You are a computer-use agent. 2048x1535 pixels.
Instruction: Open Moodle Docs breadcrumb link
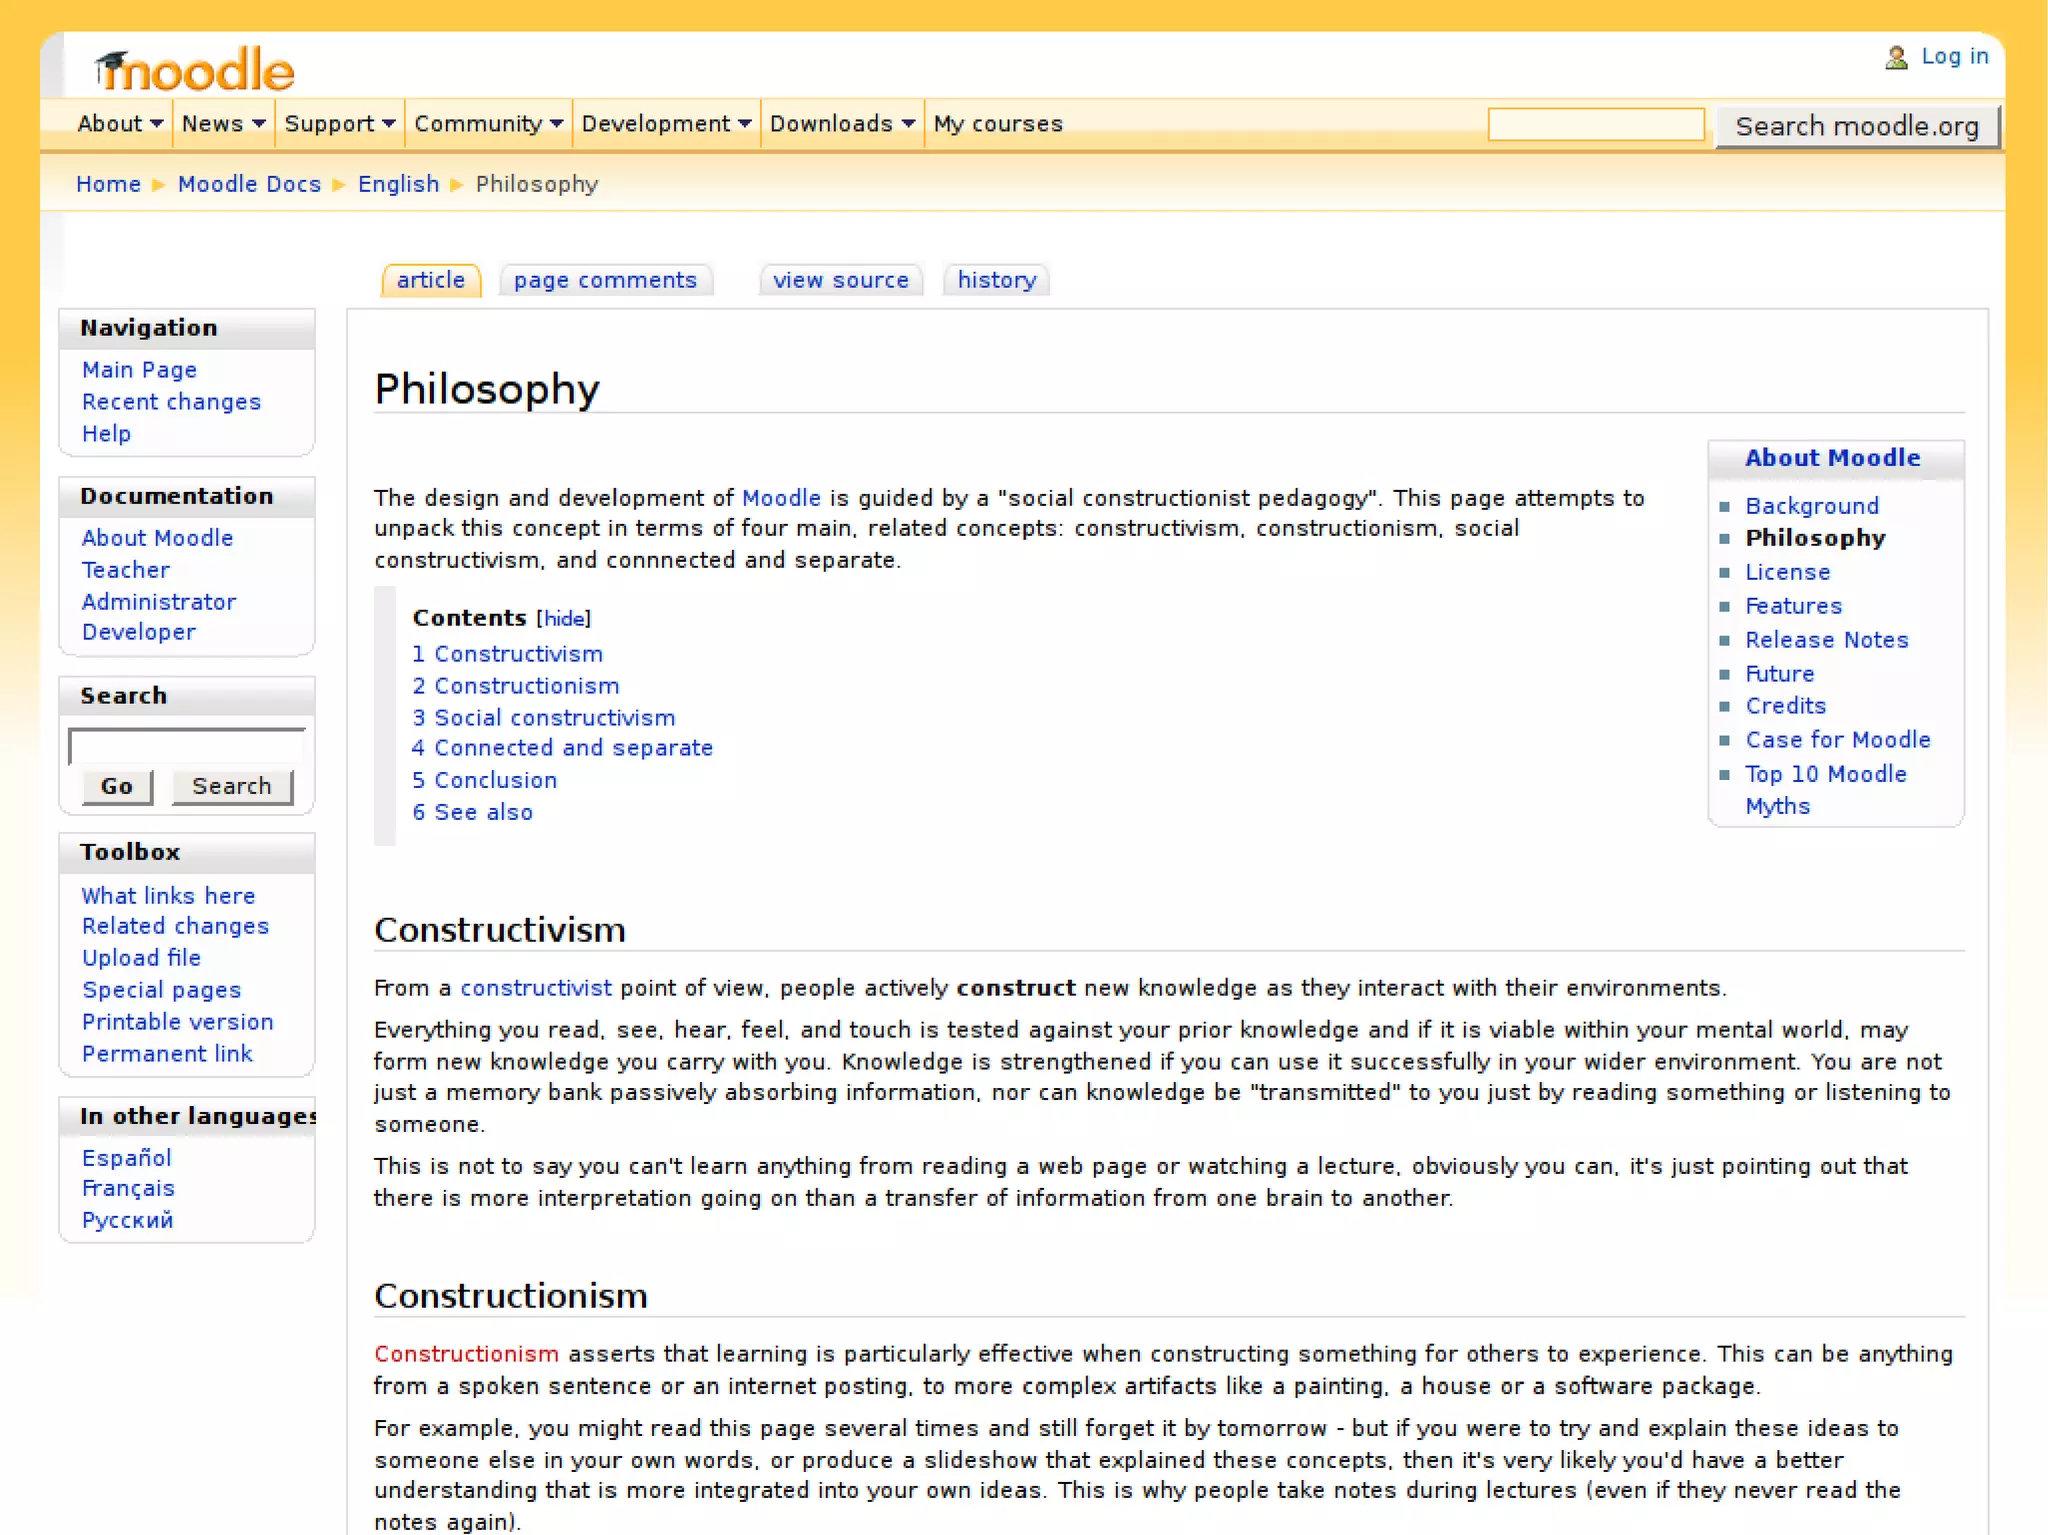[249, 184]
